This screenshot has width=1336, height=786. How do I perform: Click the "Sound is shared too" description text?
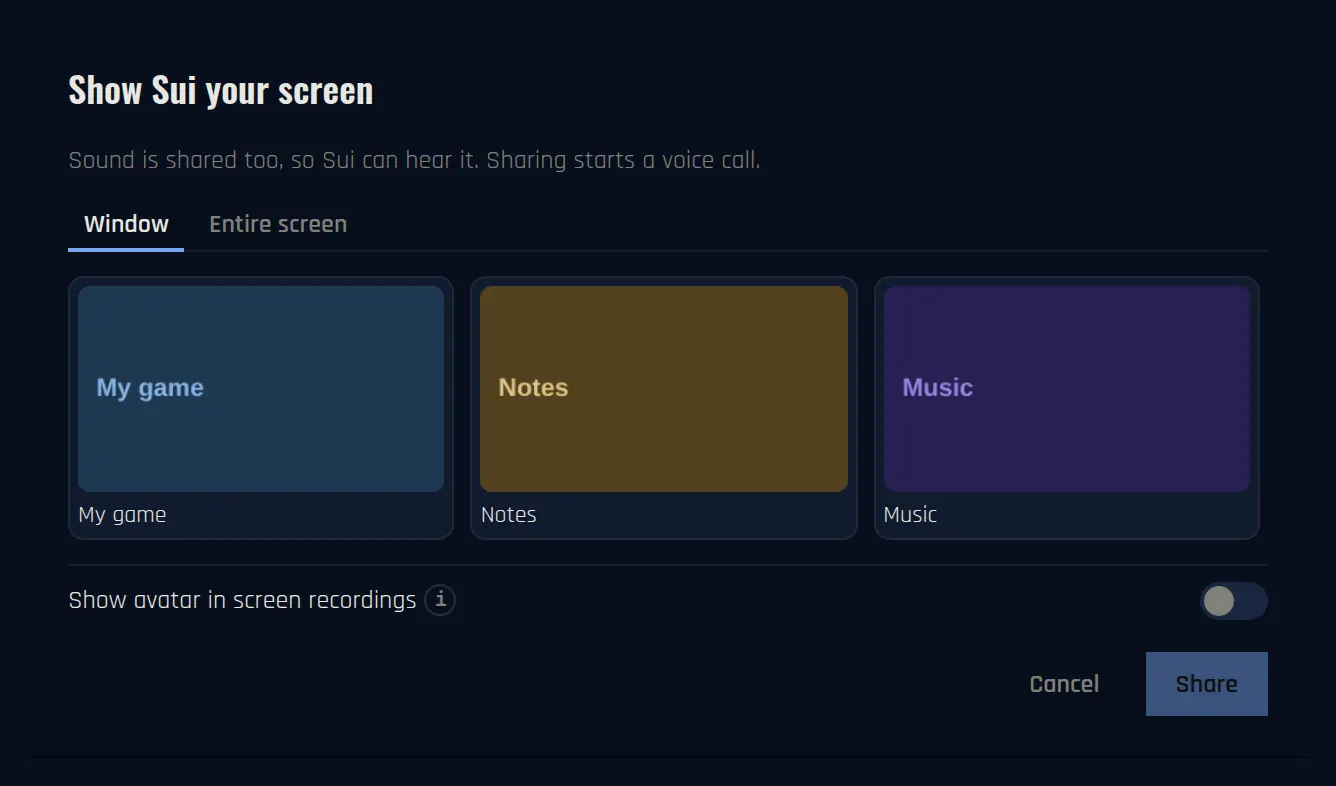414,160
